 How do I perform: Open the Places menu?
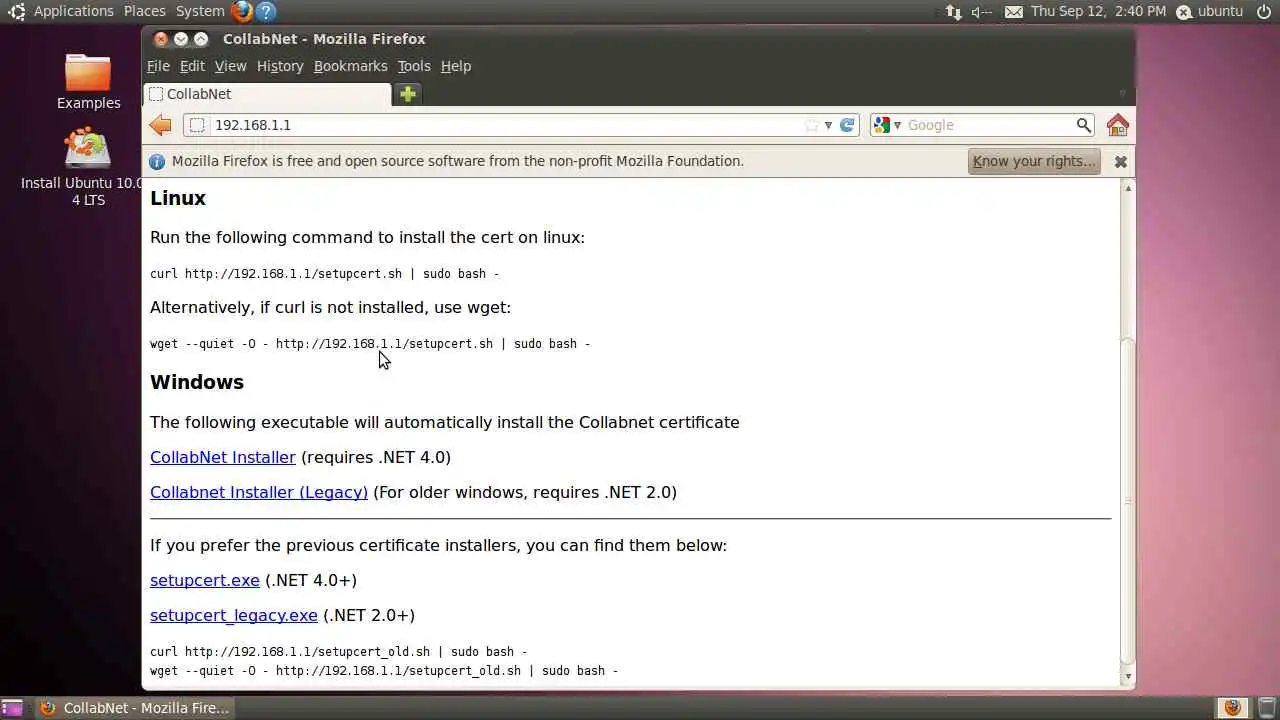[145, 11]
